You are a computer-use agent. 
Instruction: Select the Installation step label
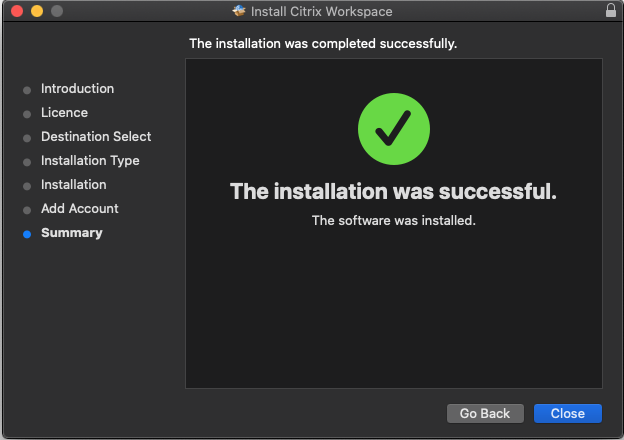74,184
